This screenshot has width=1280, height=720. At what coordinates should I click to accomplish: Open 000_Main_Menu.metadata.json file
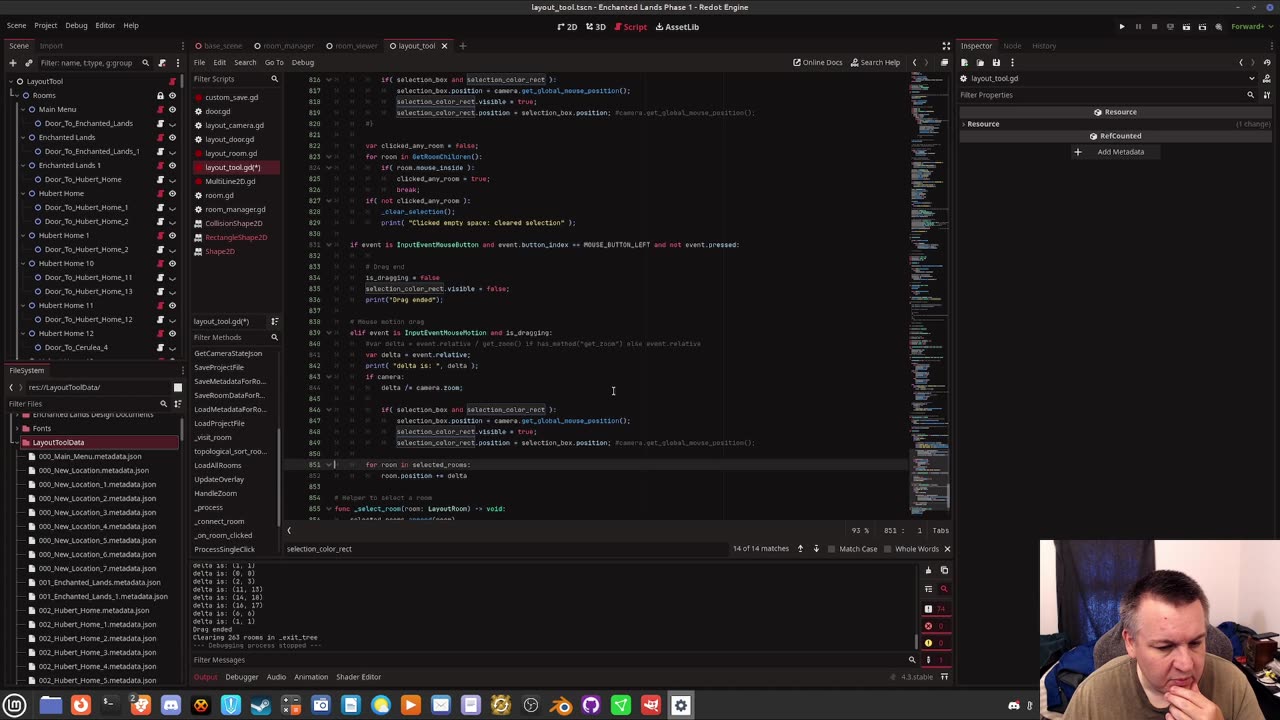coord(90,456)
